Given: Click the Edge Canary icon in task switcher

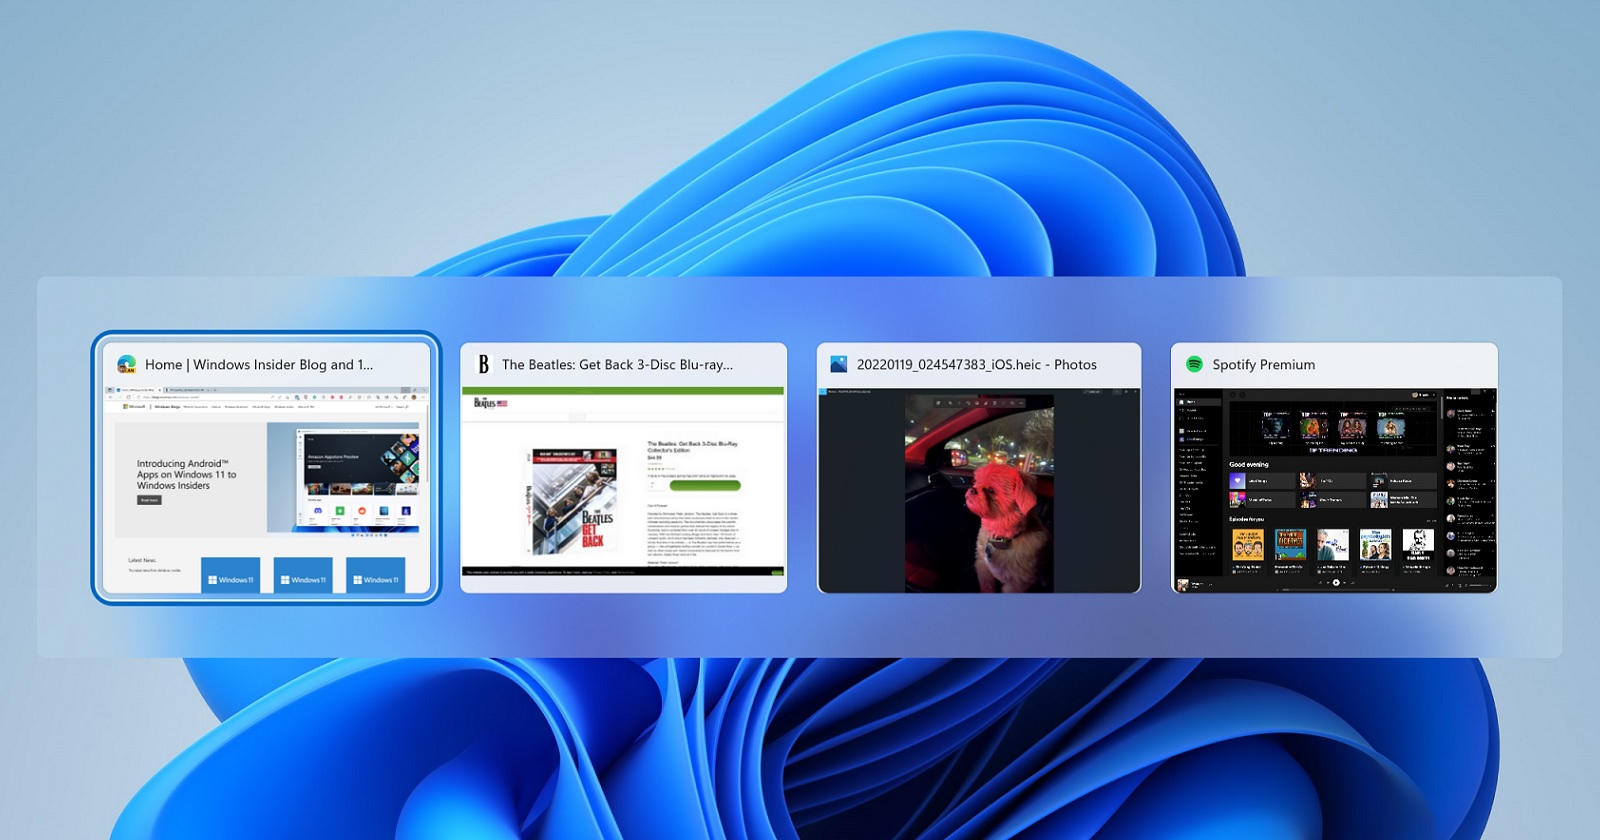Looking at the screenshot, I should pos(127,364).
